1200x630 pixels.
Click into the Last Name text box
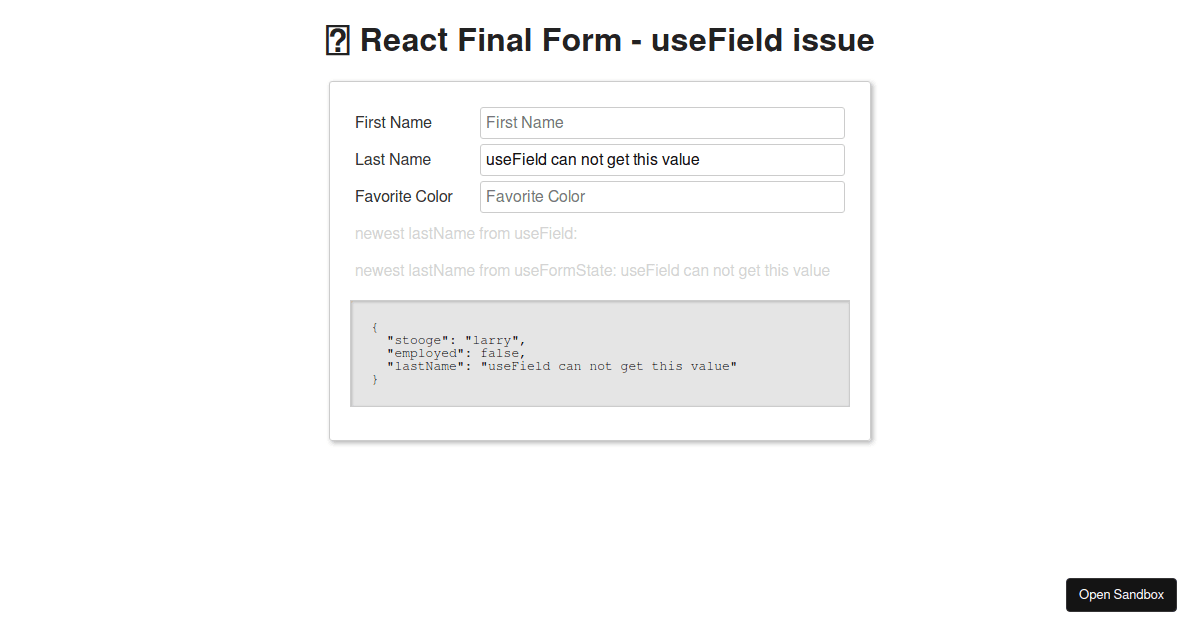(x=662, y=160)
